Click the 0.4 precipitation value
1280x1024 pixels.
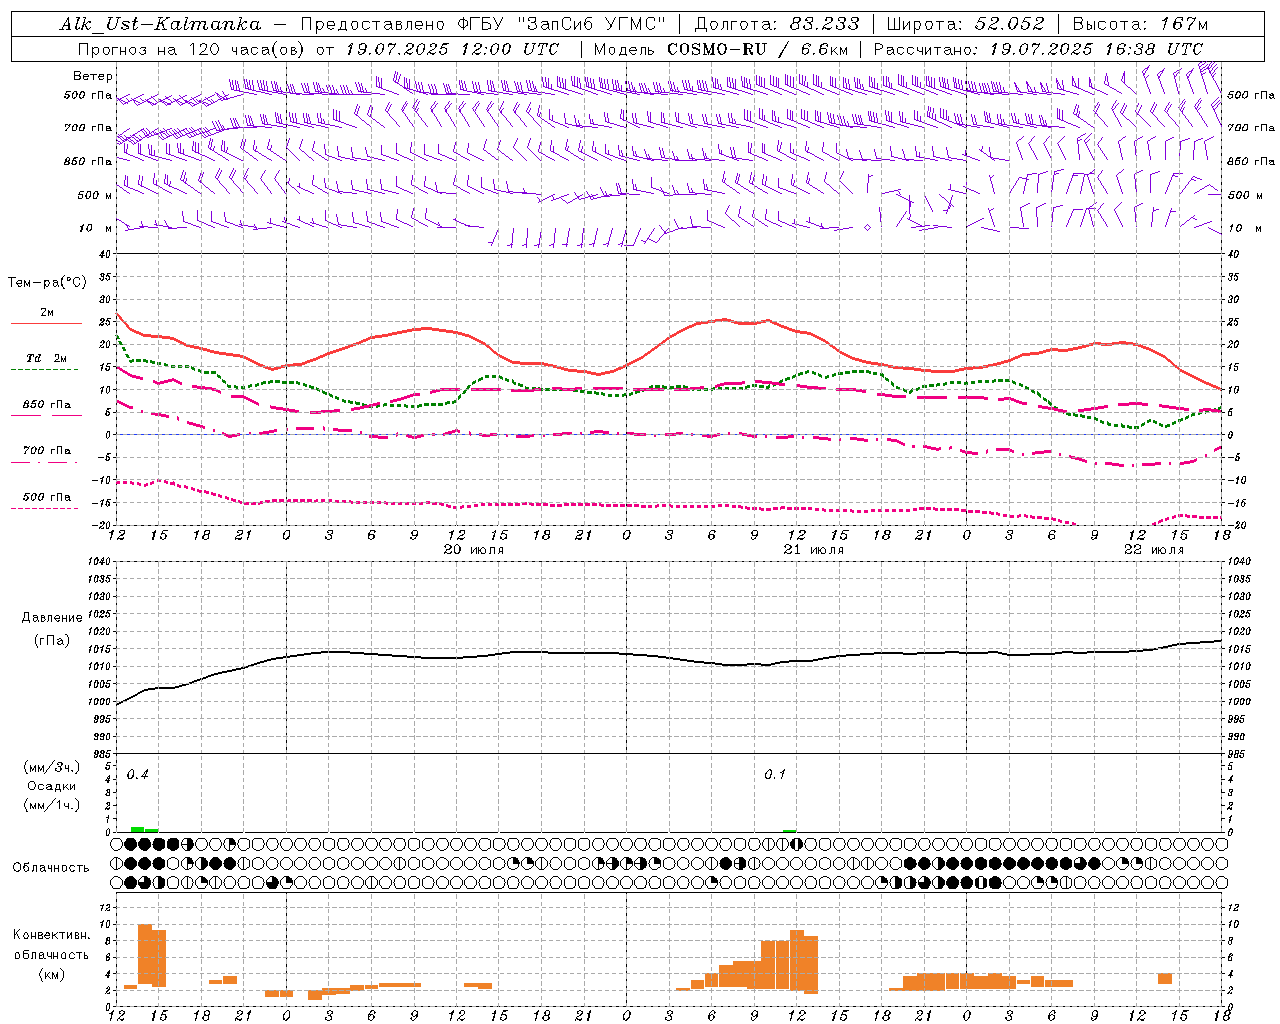click(137, 775)
